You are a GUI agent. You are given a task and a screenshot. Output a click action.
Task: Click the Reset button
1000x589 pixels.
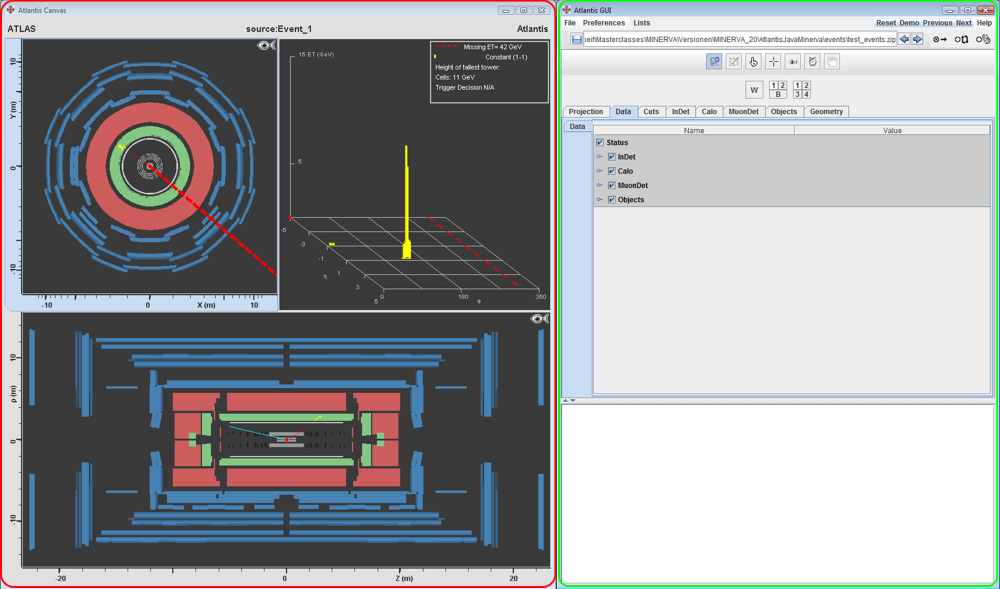[x=886, y=23]
